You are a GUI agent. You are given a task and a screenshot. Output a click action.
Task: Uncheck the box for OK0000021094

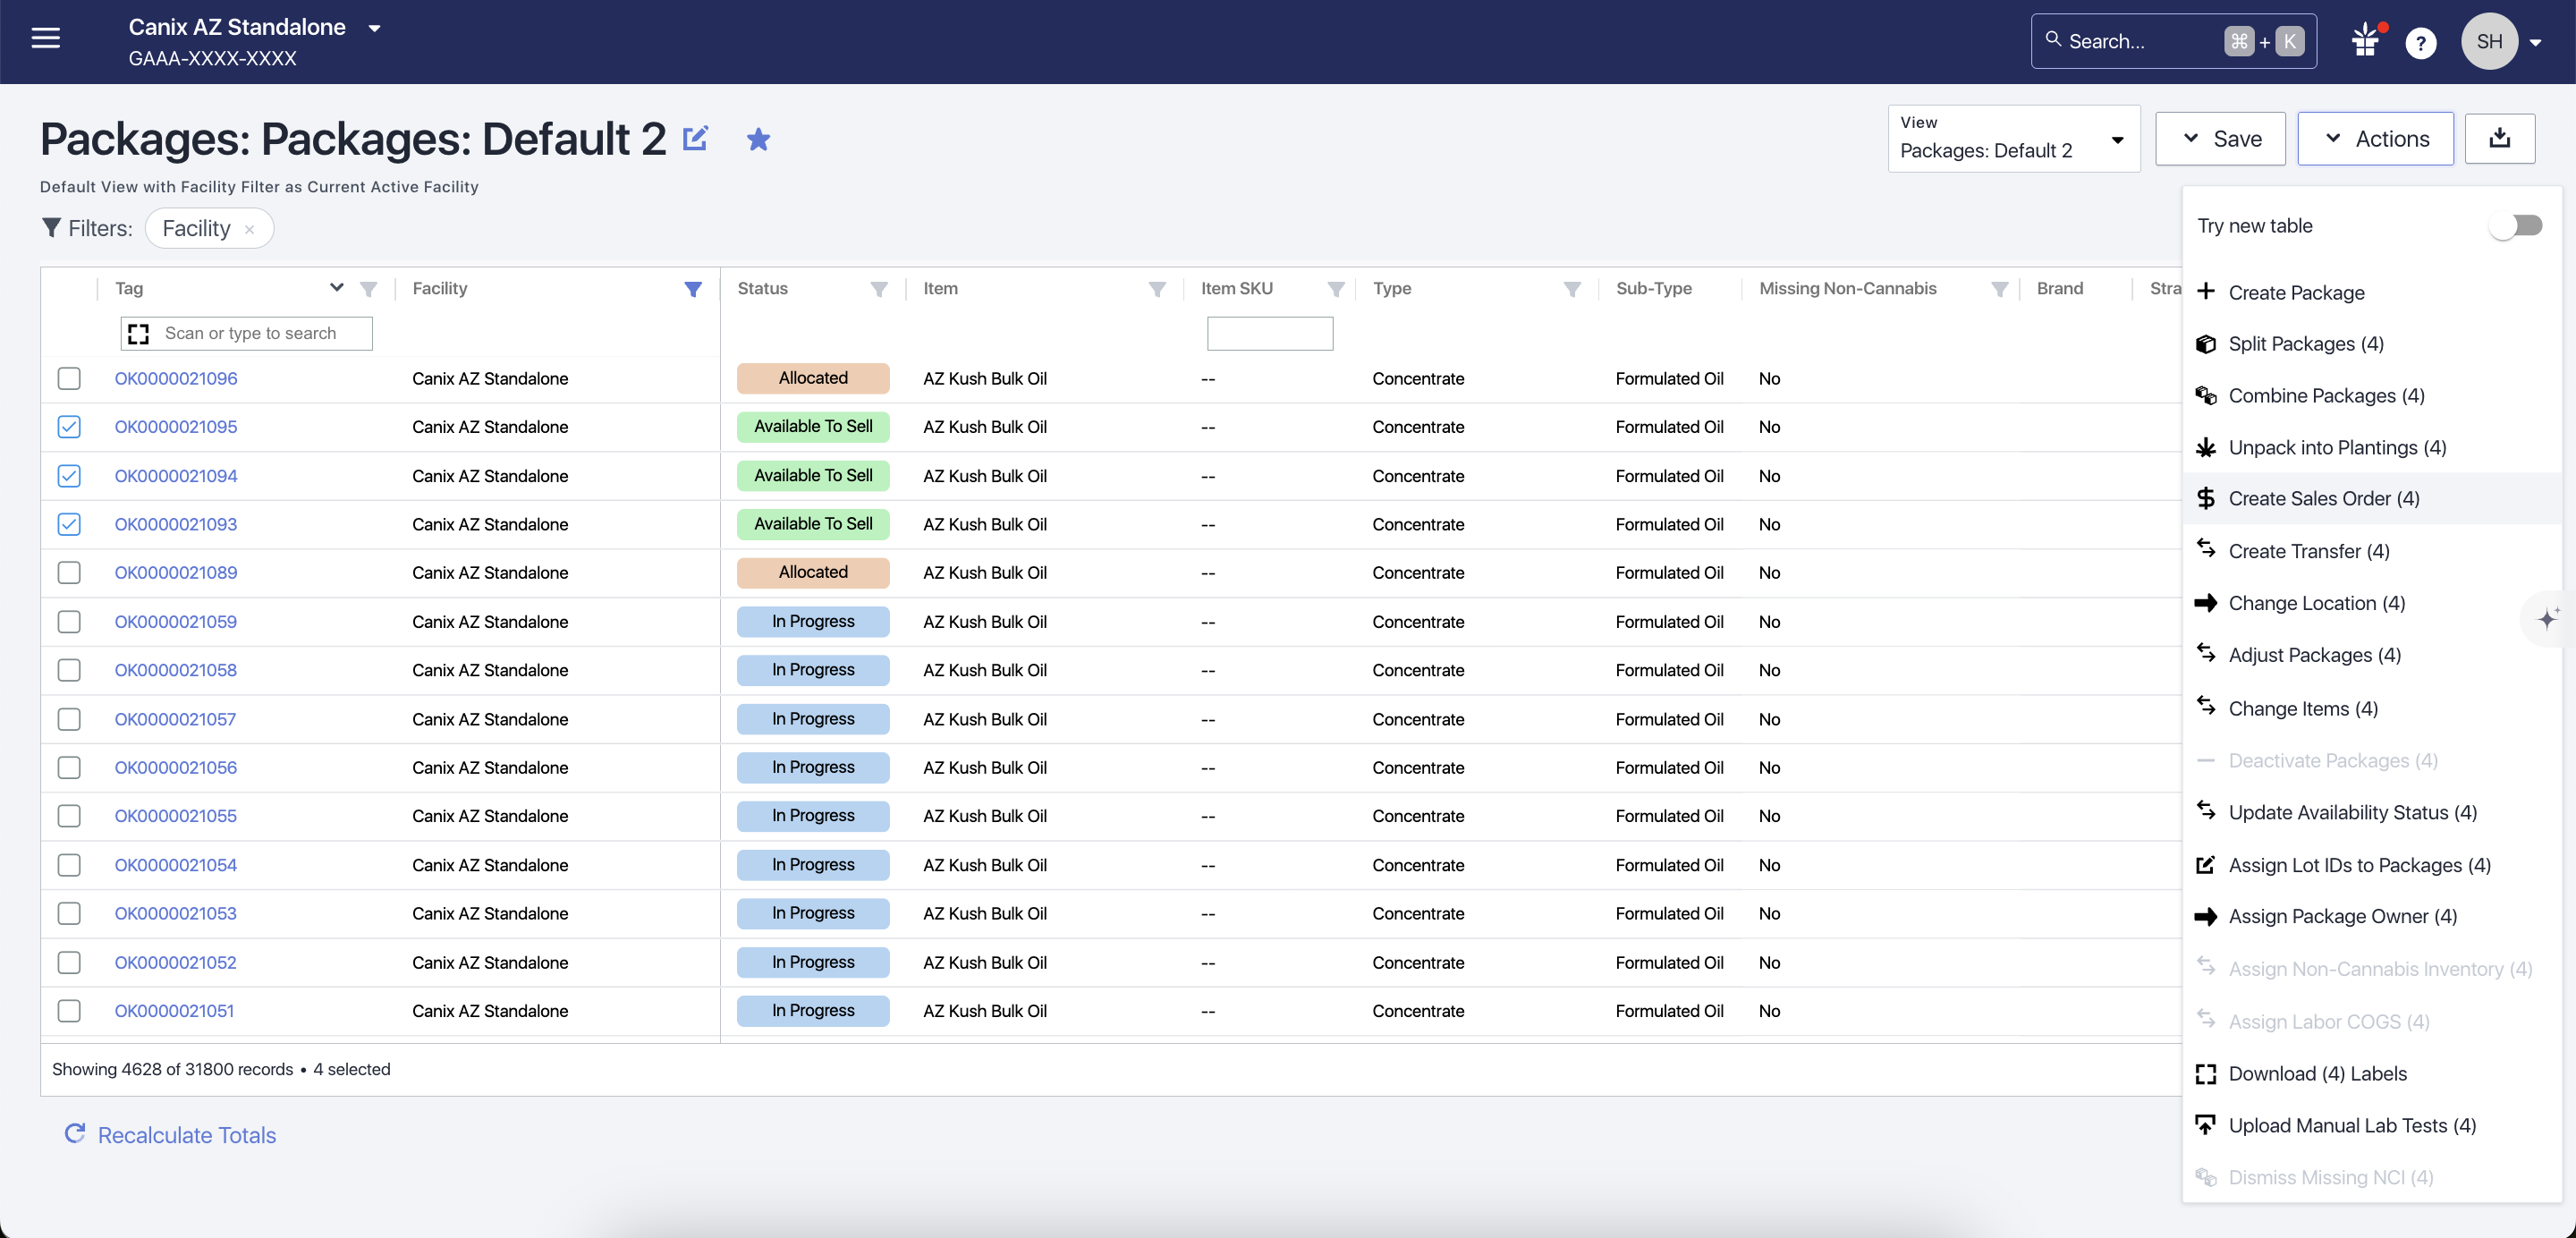[x=69, y=475]
